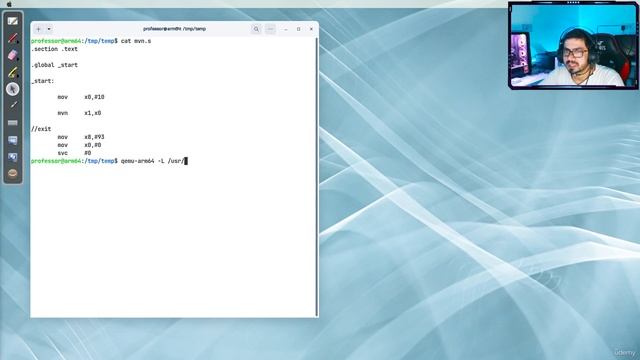
Task: Select the thin laser pointer tool
Action: tap(13, 106)
